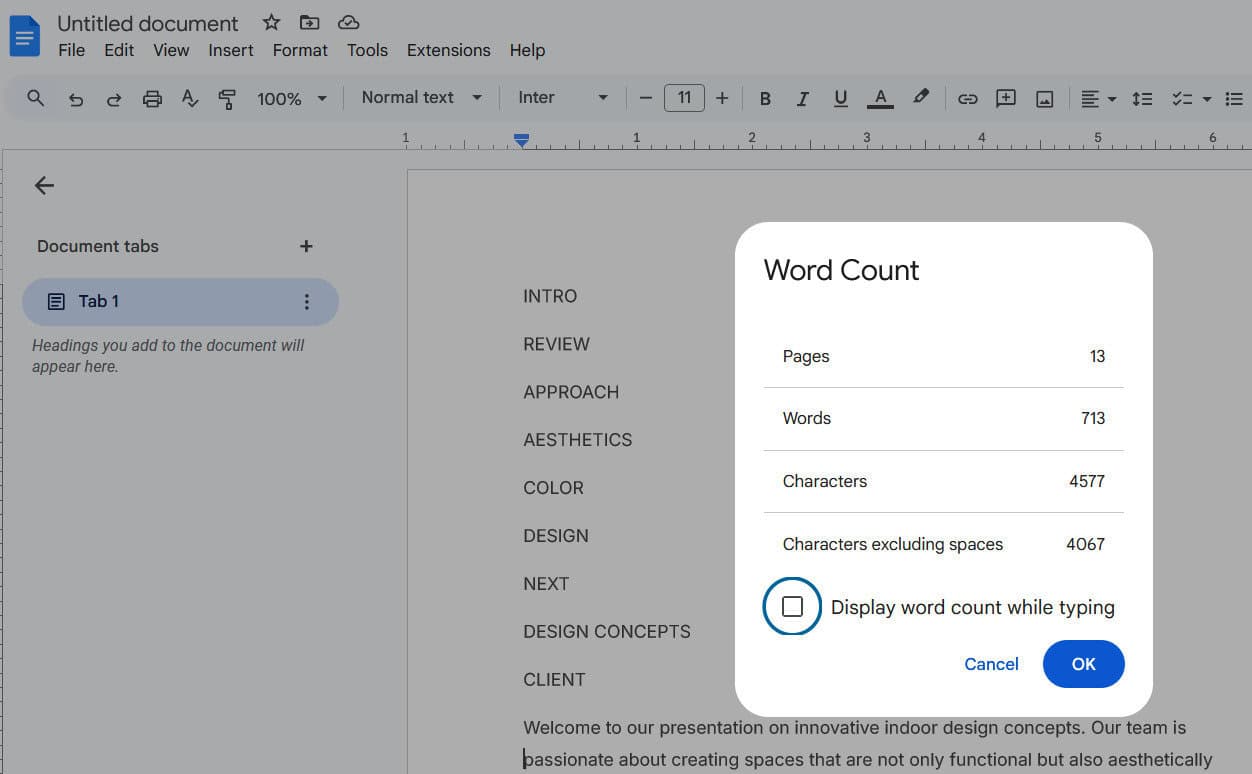The image size is (1252, 774).
Task: Open the Extensions menu
Action: (x=449, y=50)
